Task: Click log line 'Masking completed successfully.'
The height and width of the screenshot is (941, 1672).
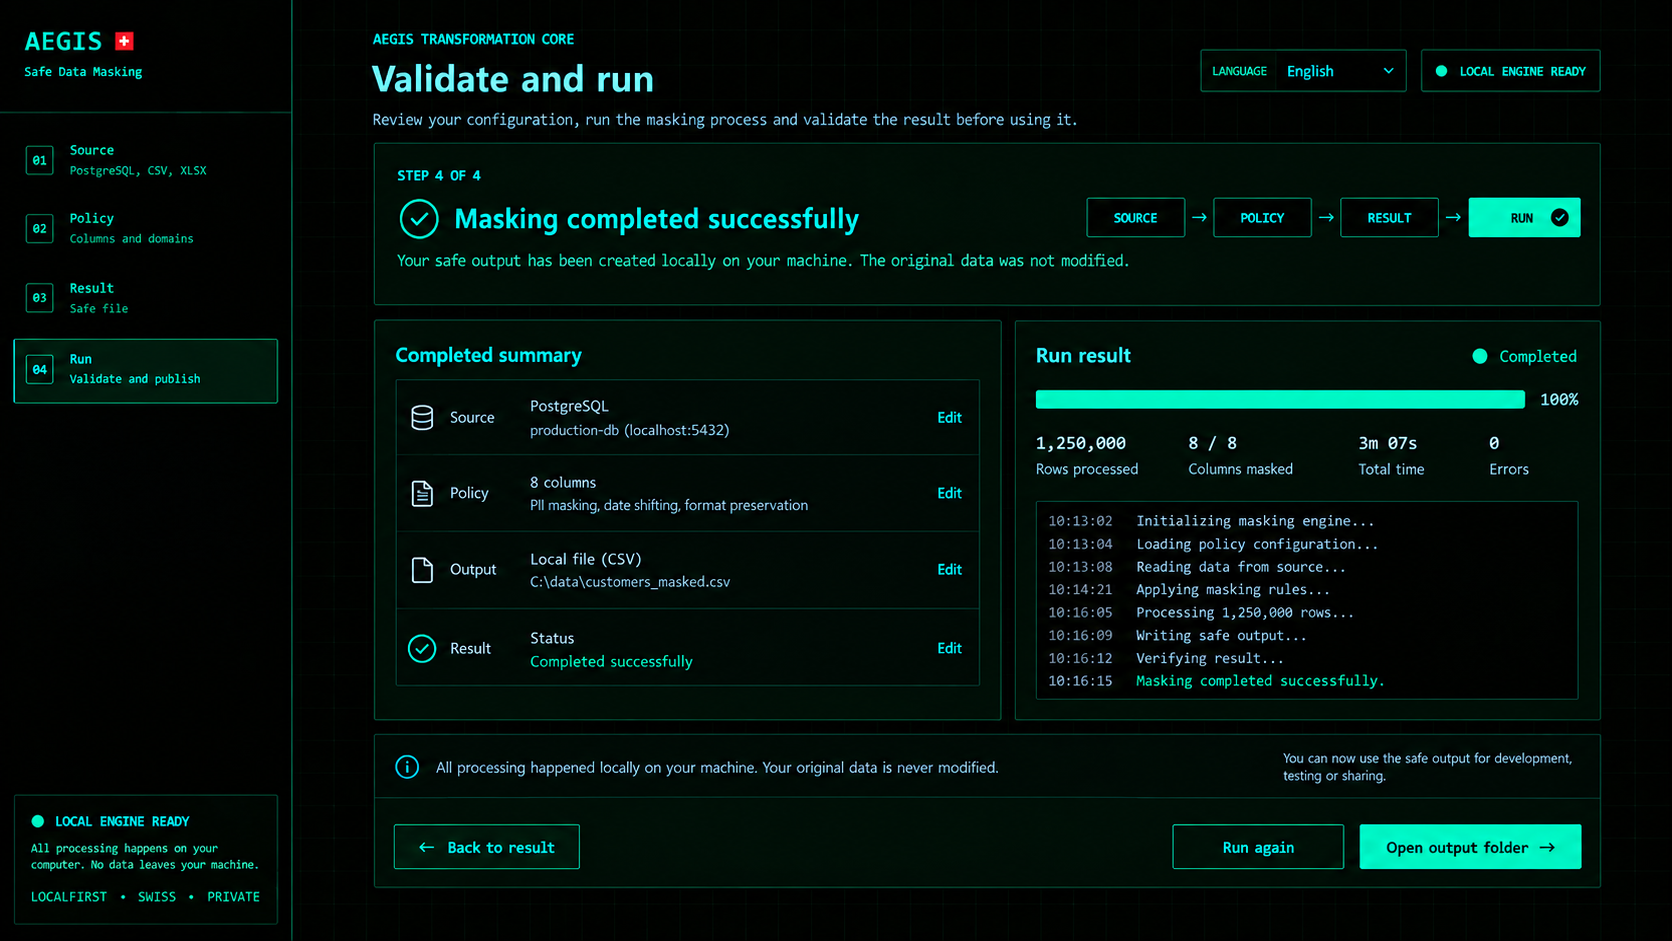Action: coord(1260,681)
